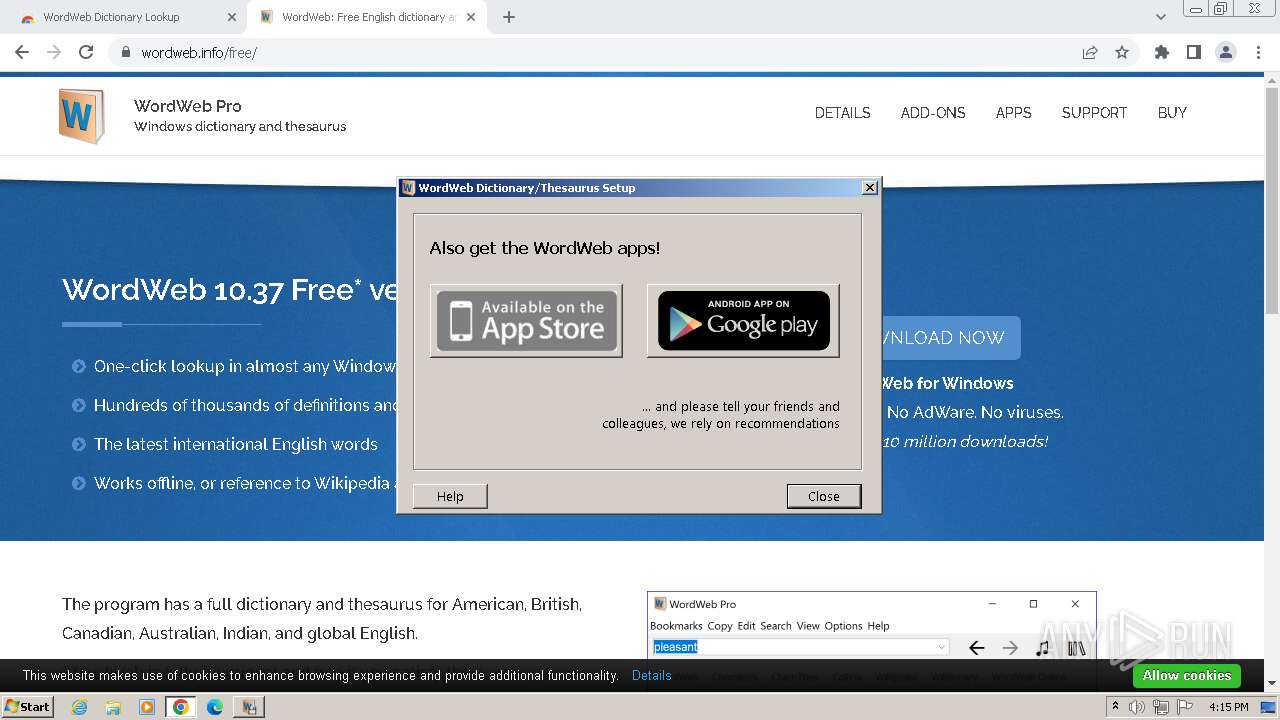Close the WordWeb Dictionary Lookup tab
Screen dimensions: 1280x720
coord(232,17)
